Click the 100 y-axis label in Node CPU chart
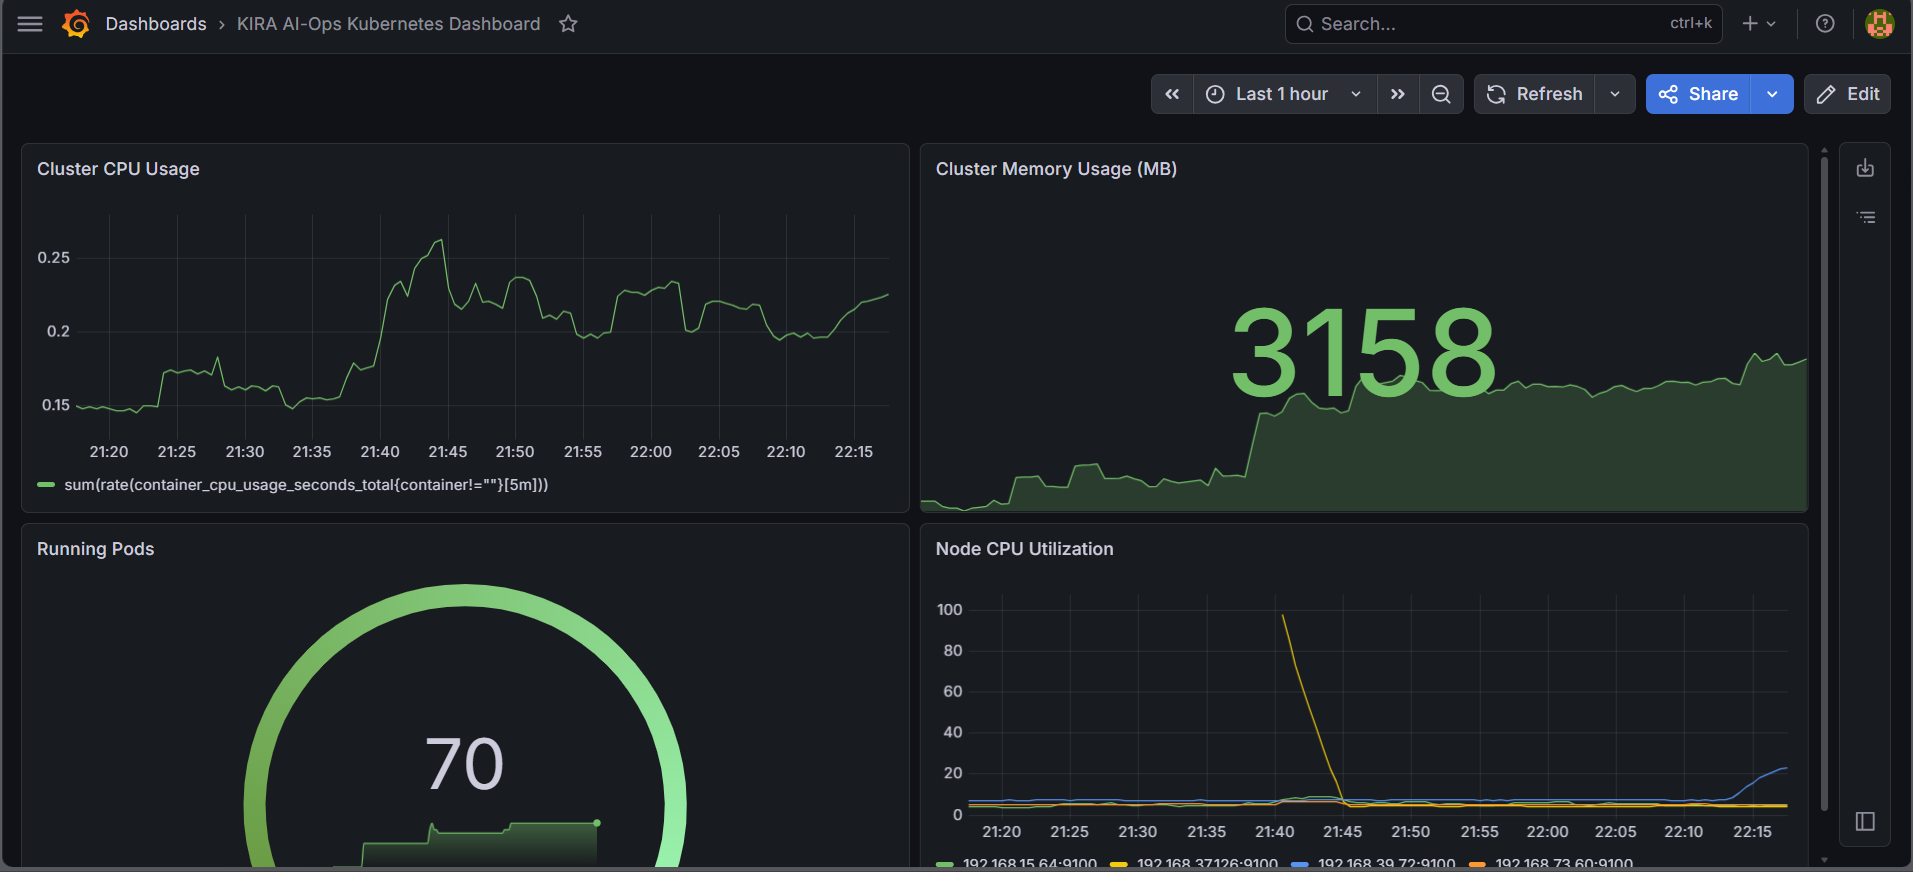The height and width of the screenshot is (872, 1913). (950, 610)
